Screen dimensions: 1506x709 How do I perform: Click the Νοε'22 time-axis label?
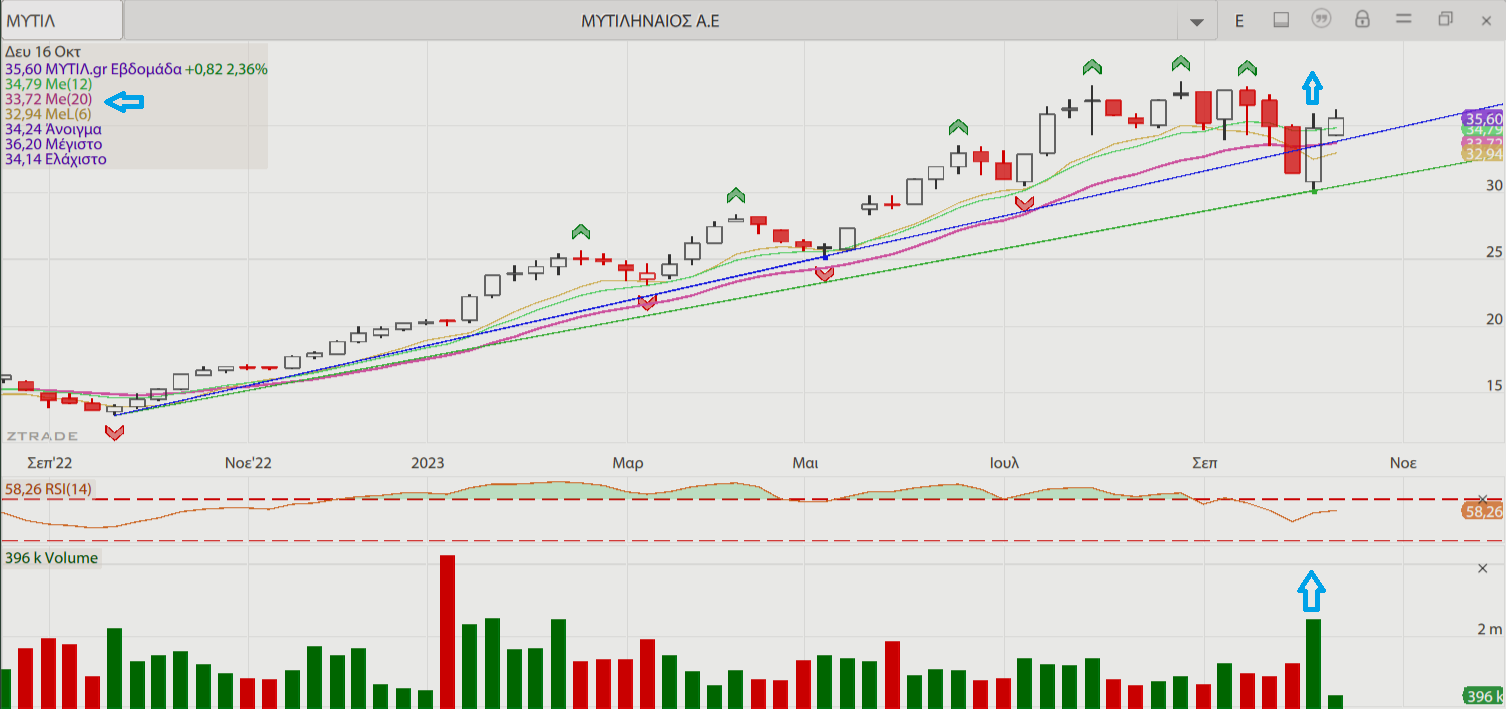pyautogui.click(x=248, y=463)
